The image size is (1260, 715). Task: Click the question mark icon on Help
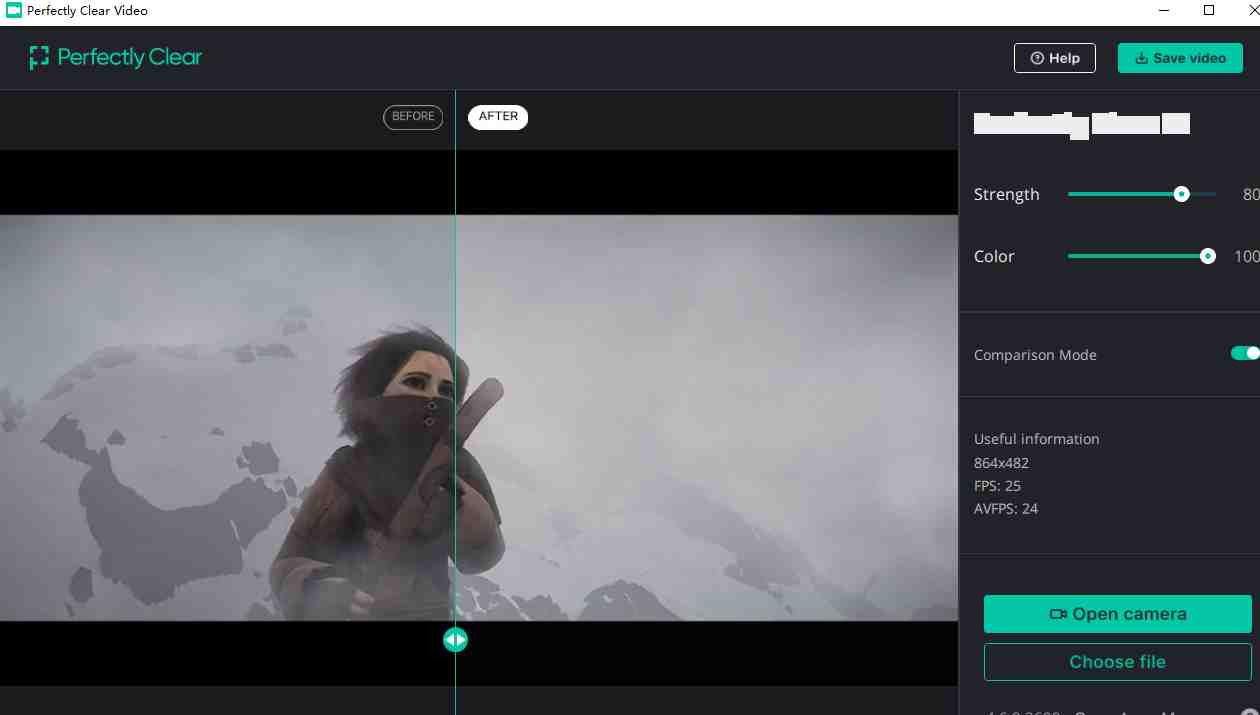pos(1036,58)
